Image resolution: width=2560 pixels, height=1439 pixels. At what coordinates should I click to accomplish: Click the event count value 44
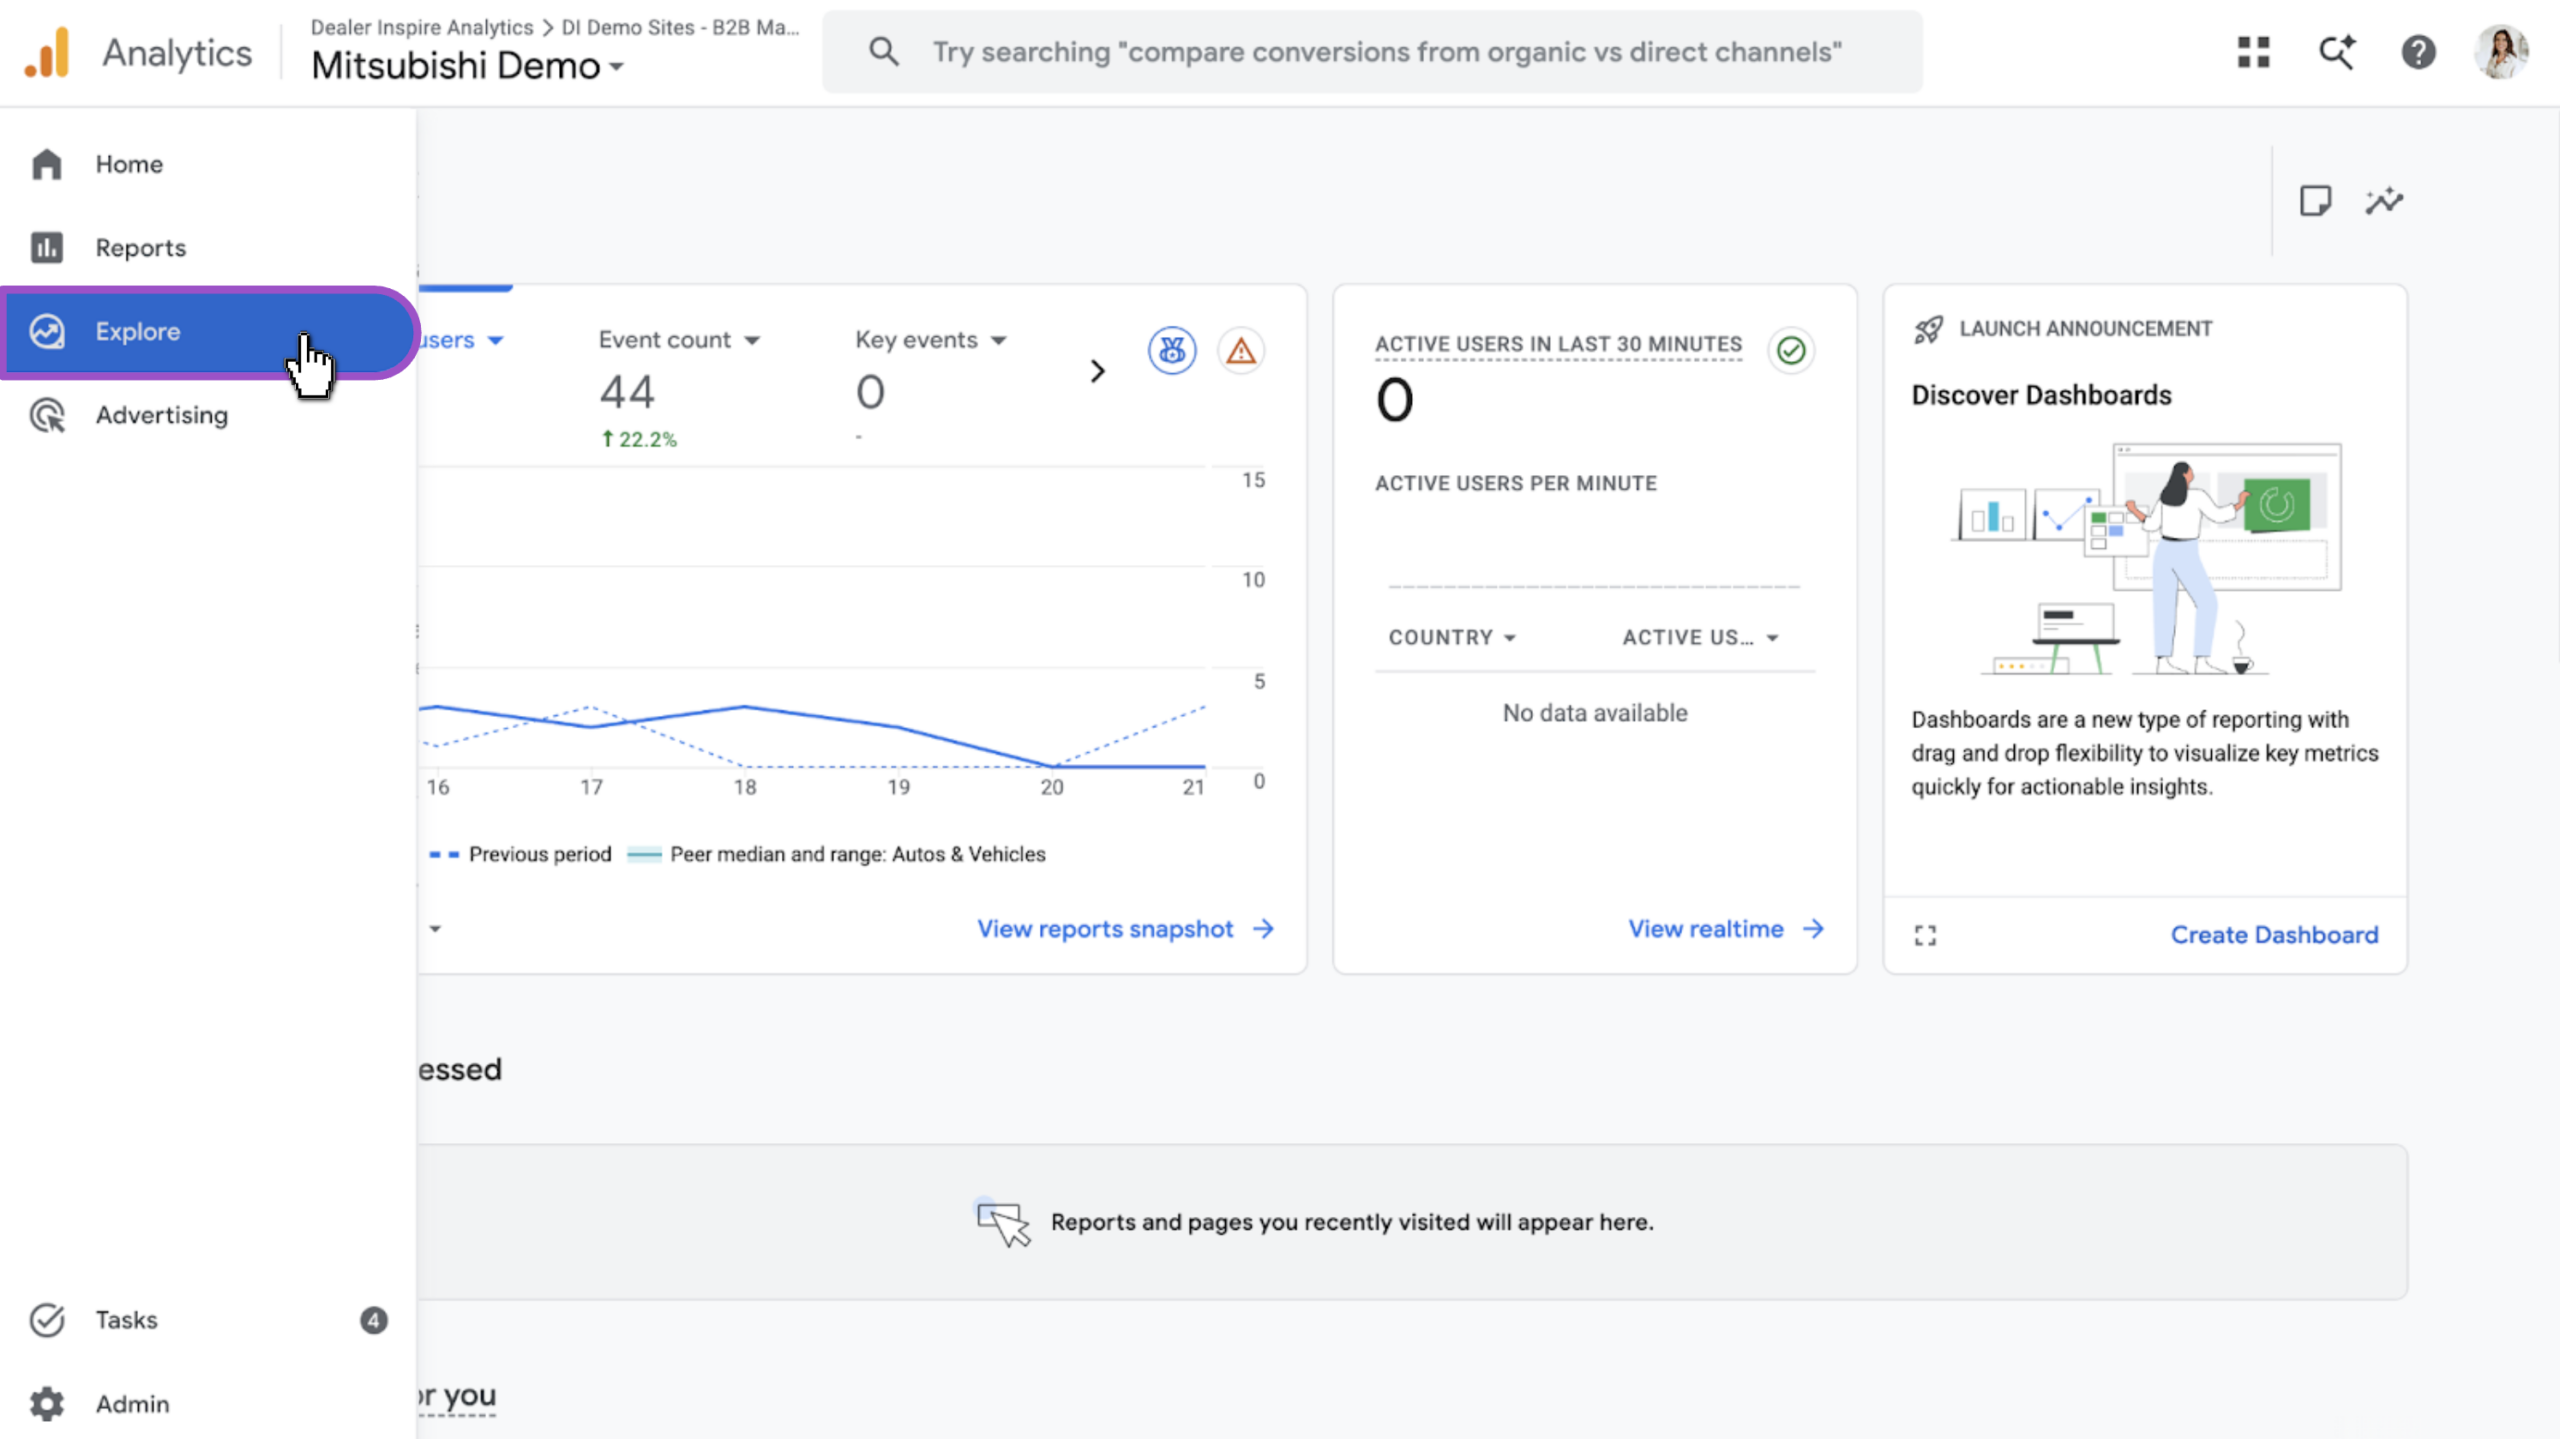point(627,391)
